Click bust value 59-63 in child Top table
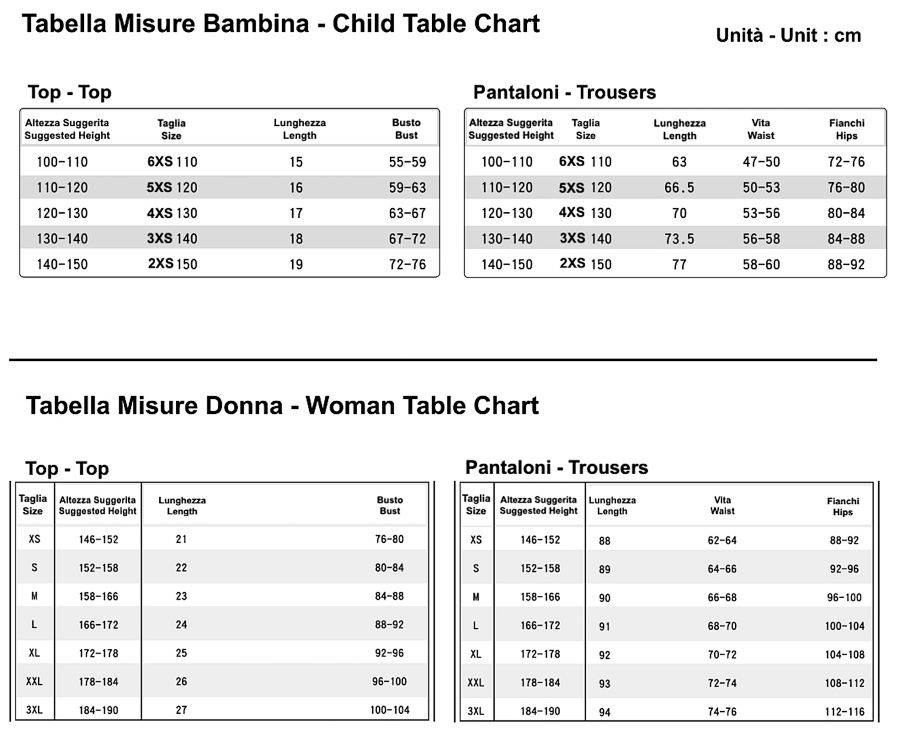The height and width of the screenshot is (741, 900). coord(407,188)
